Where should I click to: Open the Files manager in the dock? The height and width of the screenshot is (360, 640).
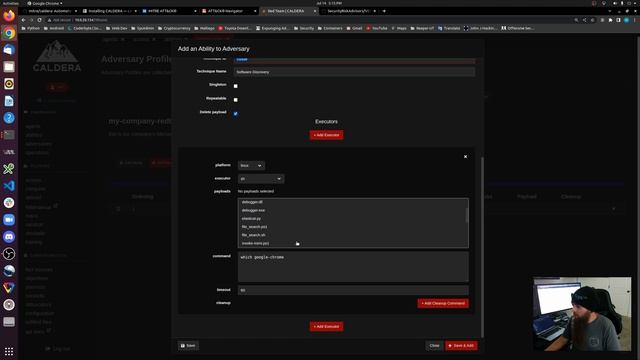(x=9, y=67)
